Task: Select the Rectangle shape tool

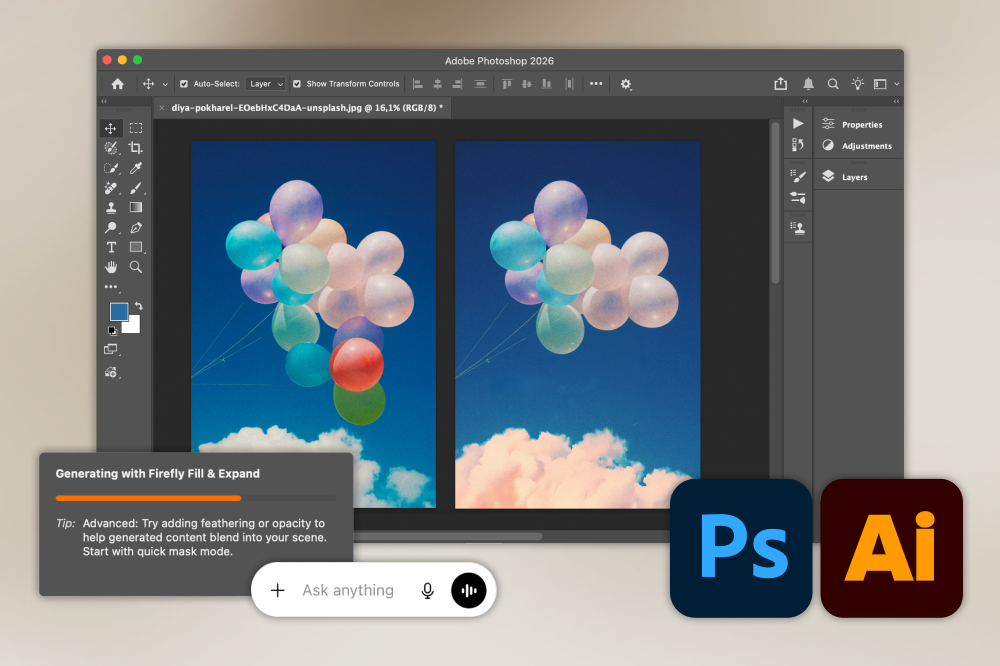Action: (x=136, y=248)
